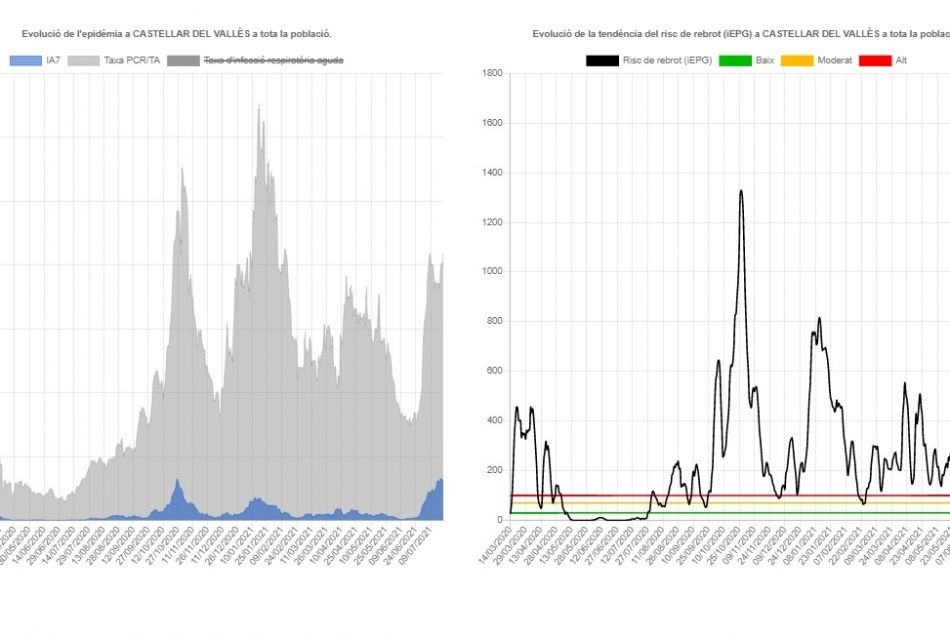Image resolution: width=950 pixels, height=634 pixels.
Task: Click the 09/06/2021 date on epidemic chart
Action: [x=387, y=546]
